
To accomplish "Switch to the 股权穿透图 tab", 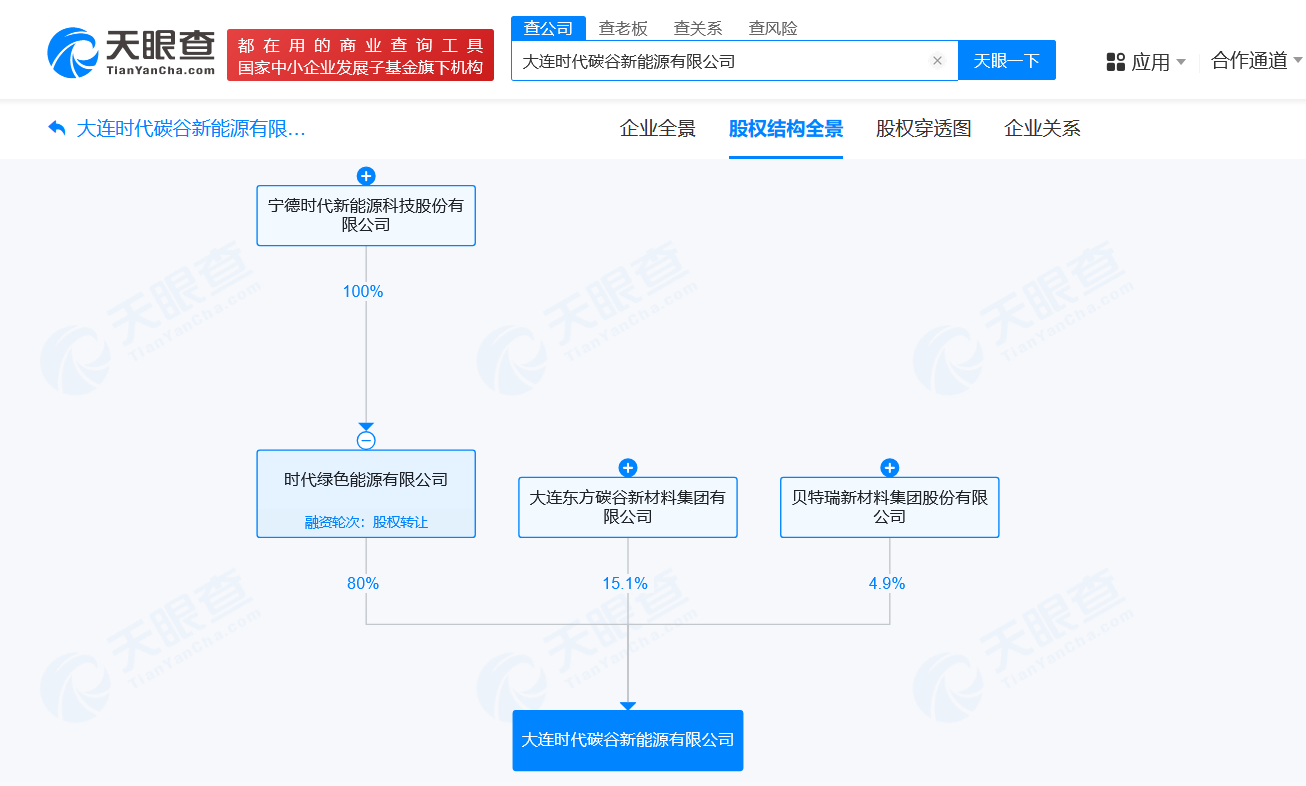I will (x=924, y=129).
